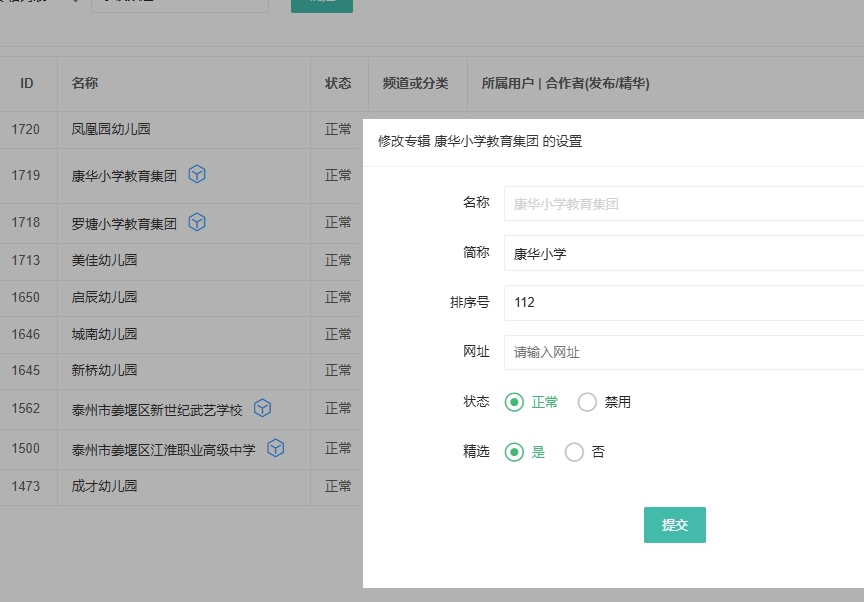Select 禁用 status radio button
Image resolution: width=864 pixels, height=602 pixels.
tap(587, 402)
